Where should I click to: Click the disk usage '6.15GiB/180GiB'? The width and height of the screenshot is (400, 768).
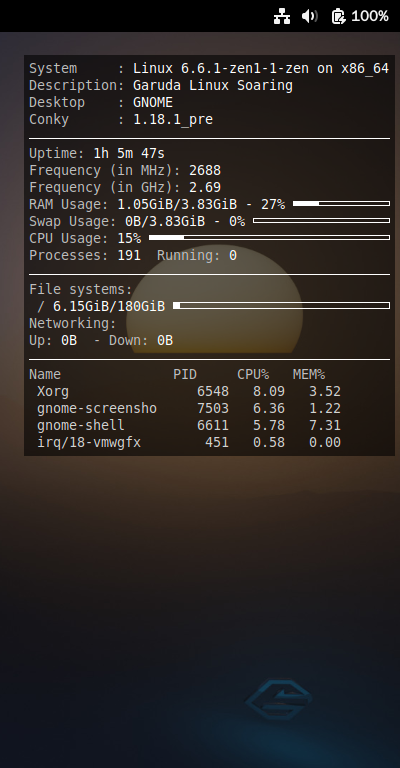tap(109, 307)
